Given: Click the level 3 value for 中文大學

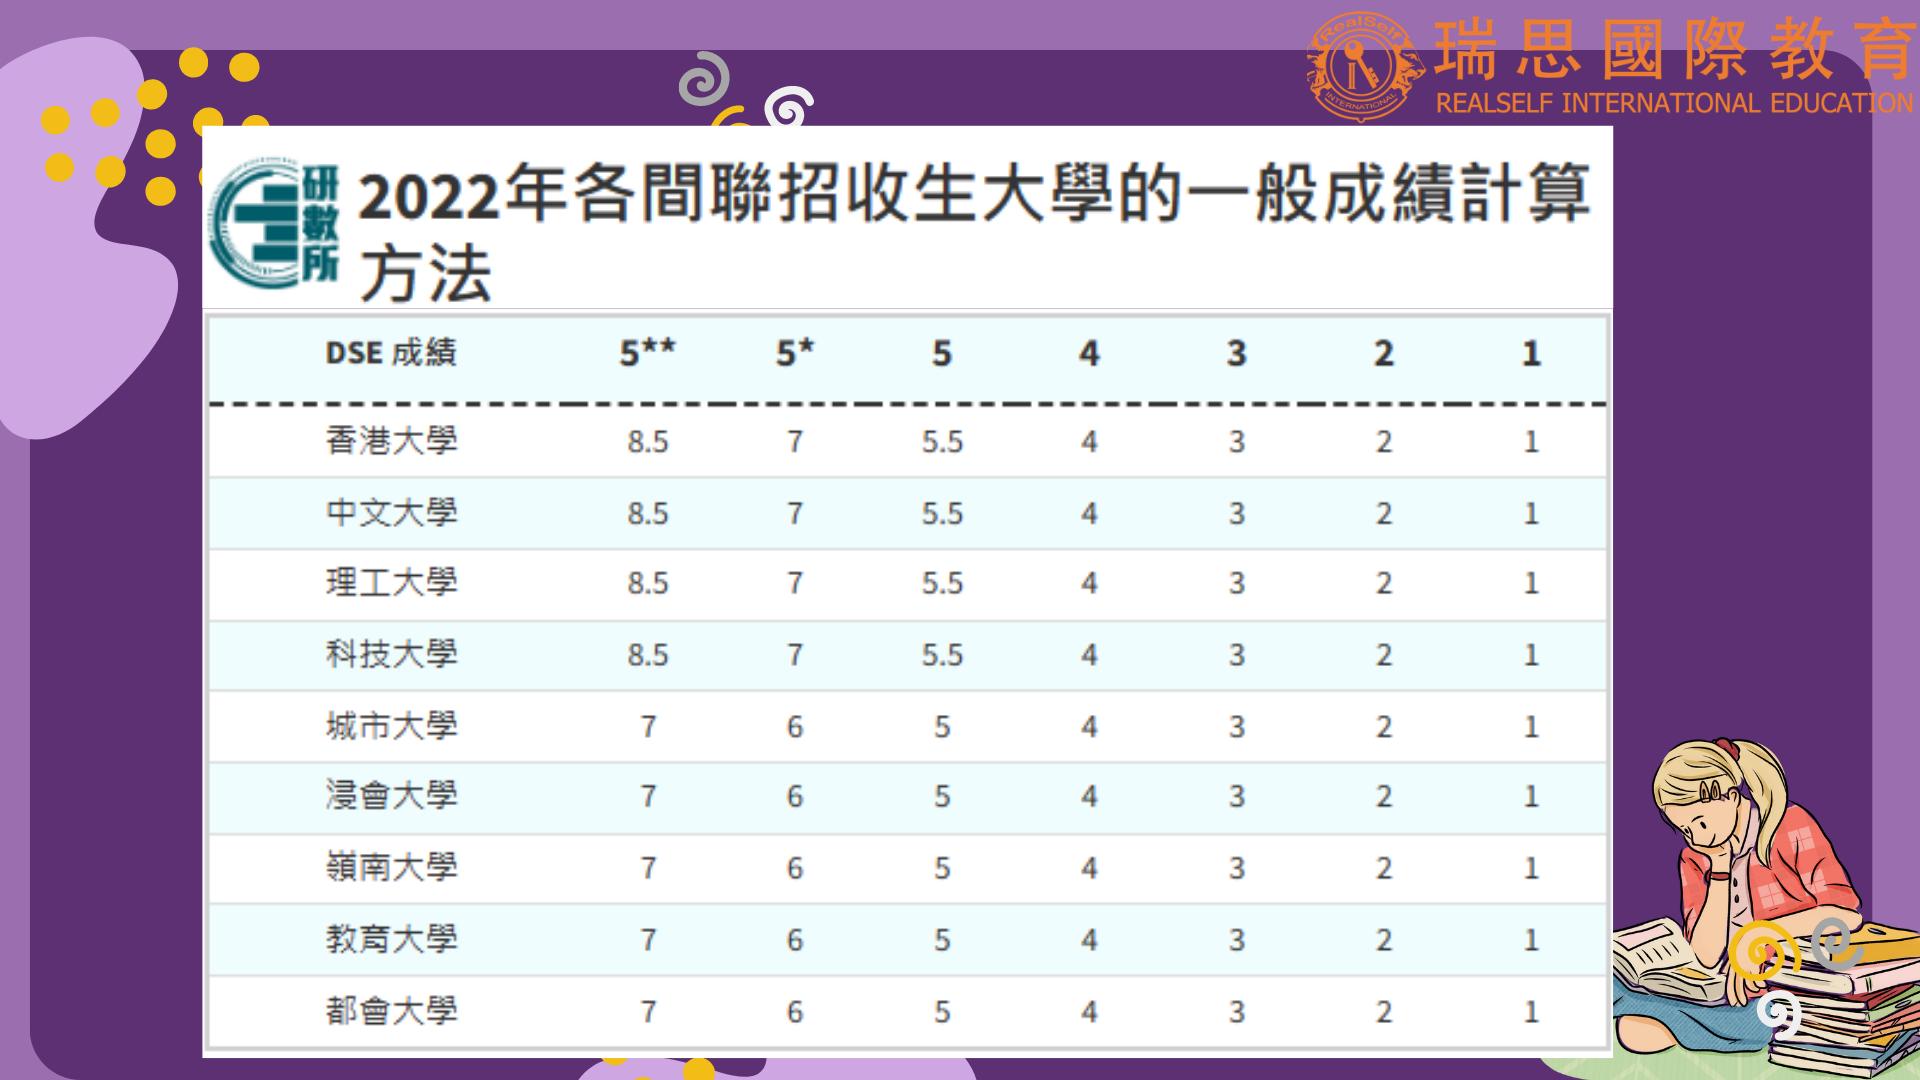Looking at the screenshot, I should coord(1237,514).
